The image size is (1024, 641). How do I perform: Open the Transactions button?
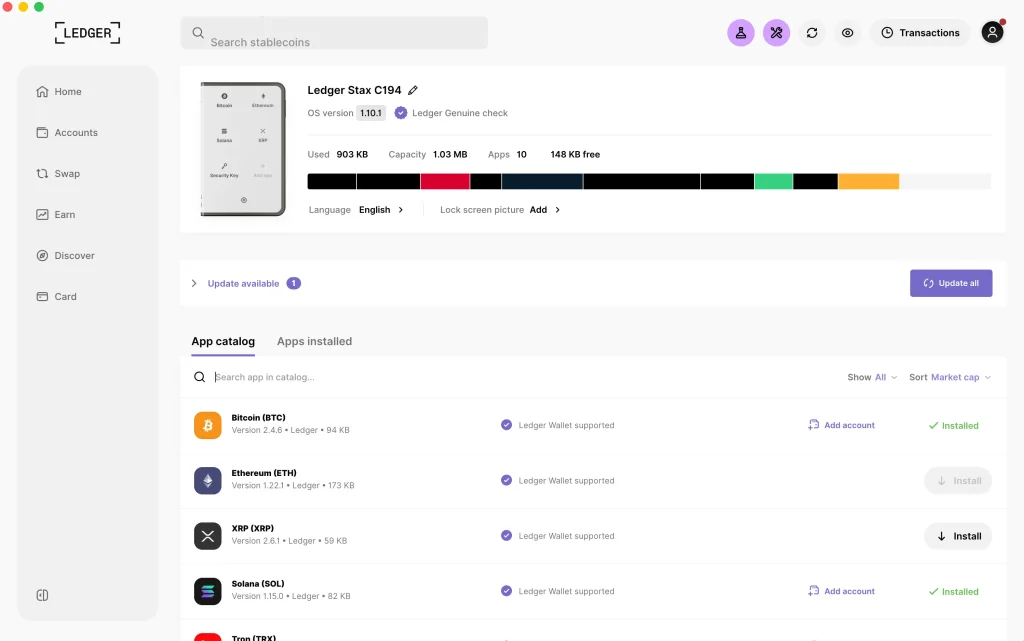(x=920, y=33)
